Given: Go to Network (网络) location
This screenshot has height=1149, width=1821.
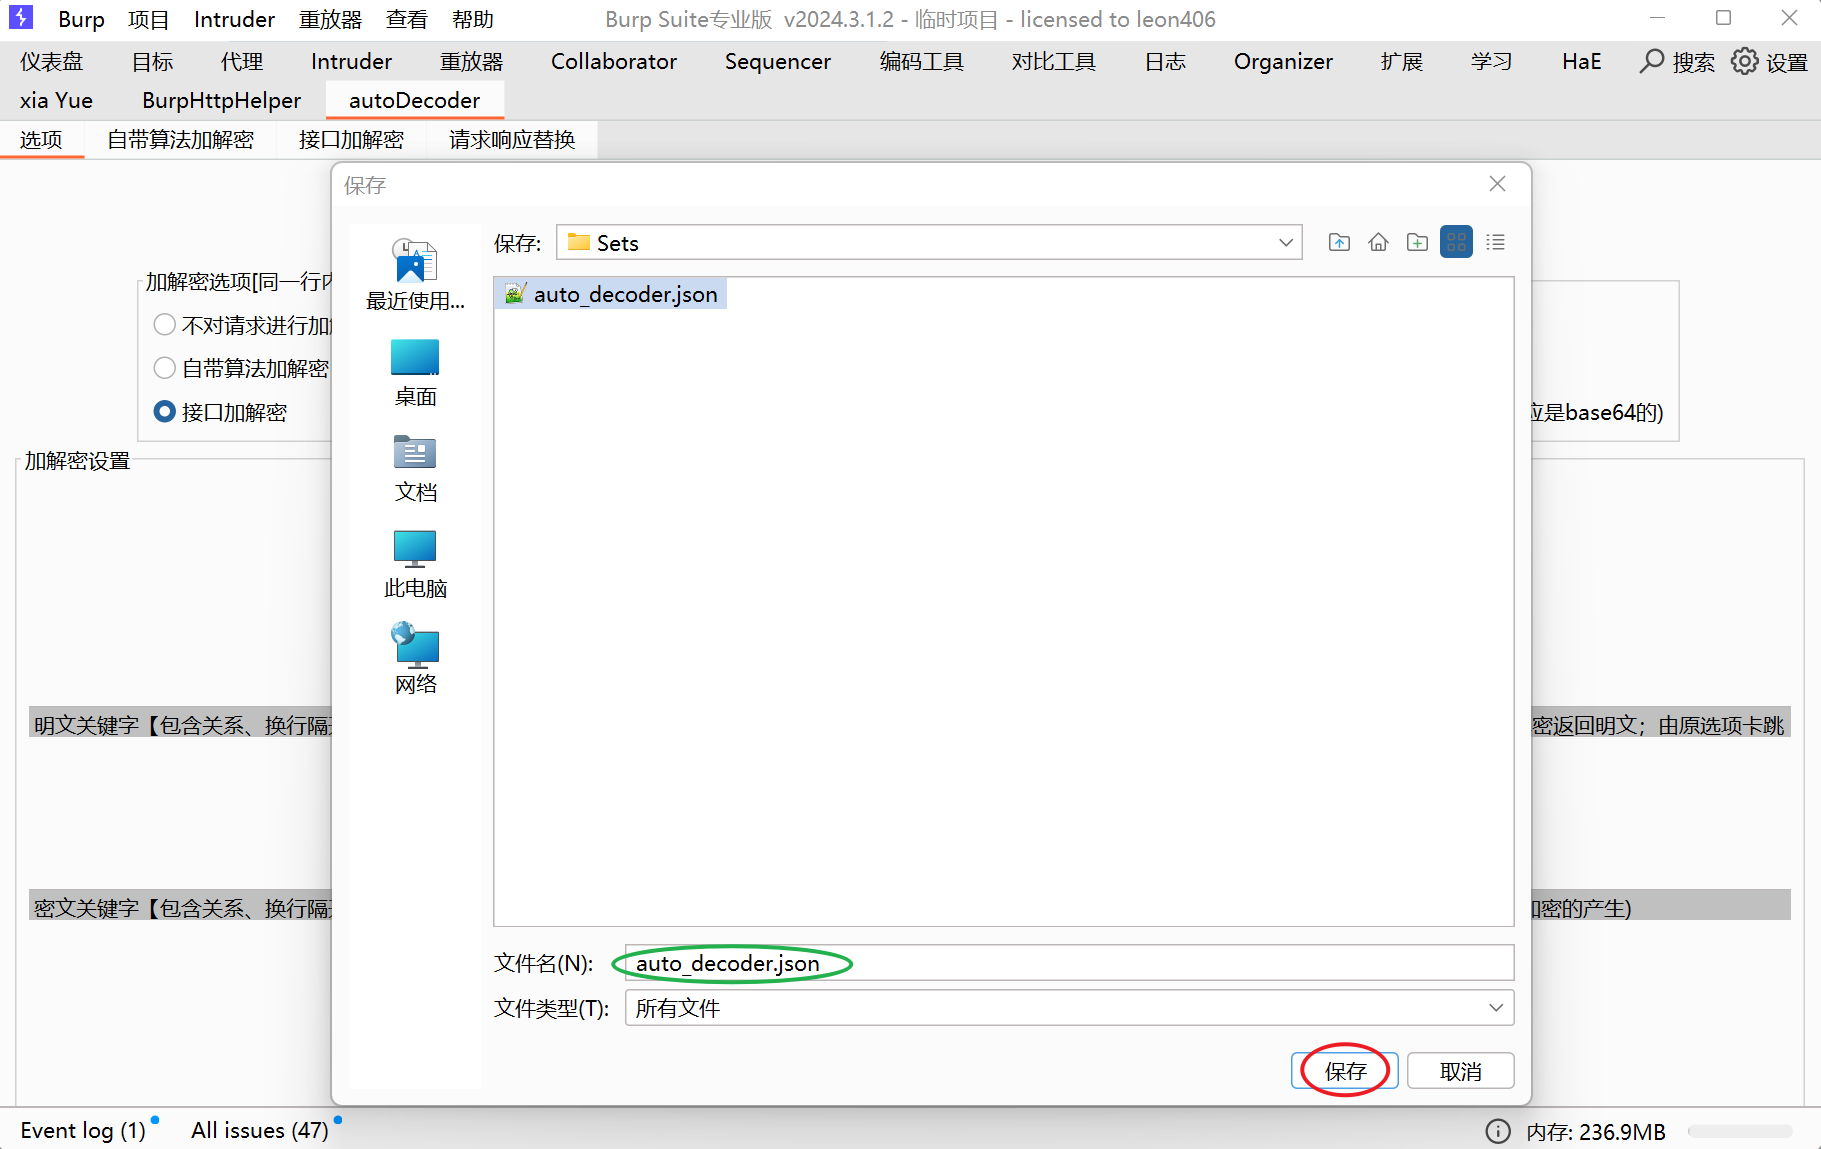Looking at the screenshot, I should (x=415, y=658).
